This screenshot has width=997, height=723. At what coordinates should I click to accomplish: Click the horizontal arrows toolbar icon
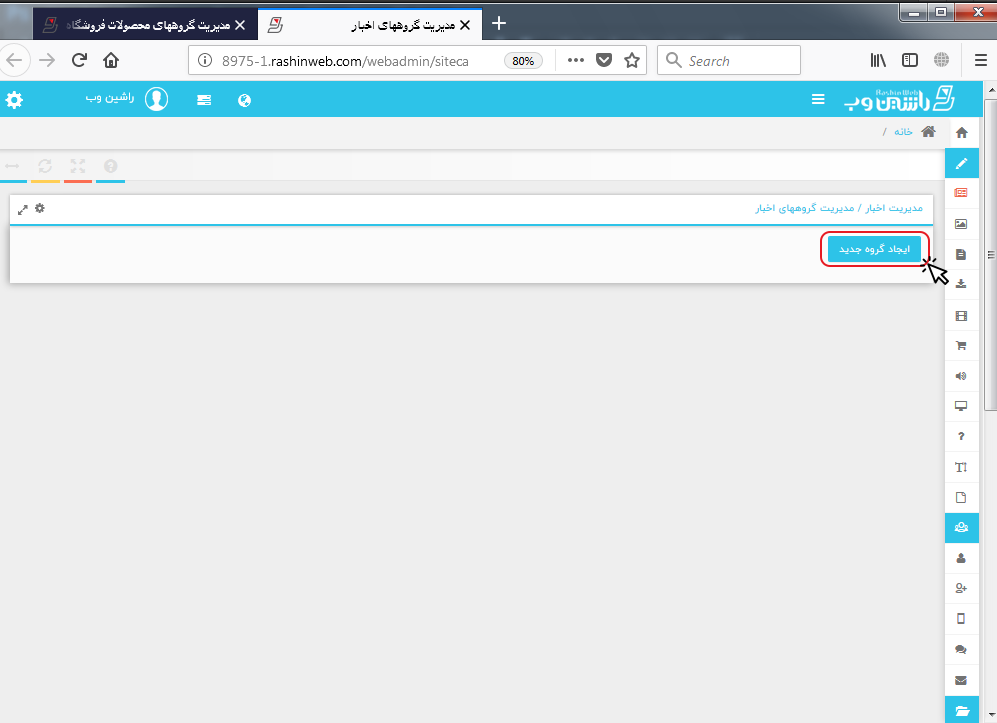12,166
